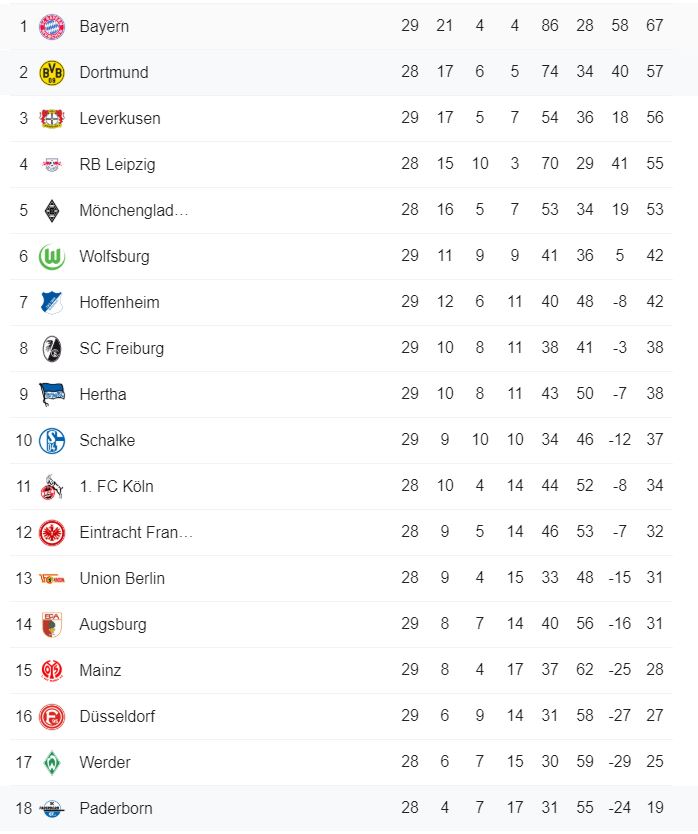Viewport: 698px width, 834px height.
Task: Open the Düsseldorf team link
Action: 117,716
